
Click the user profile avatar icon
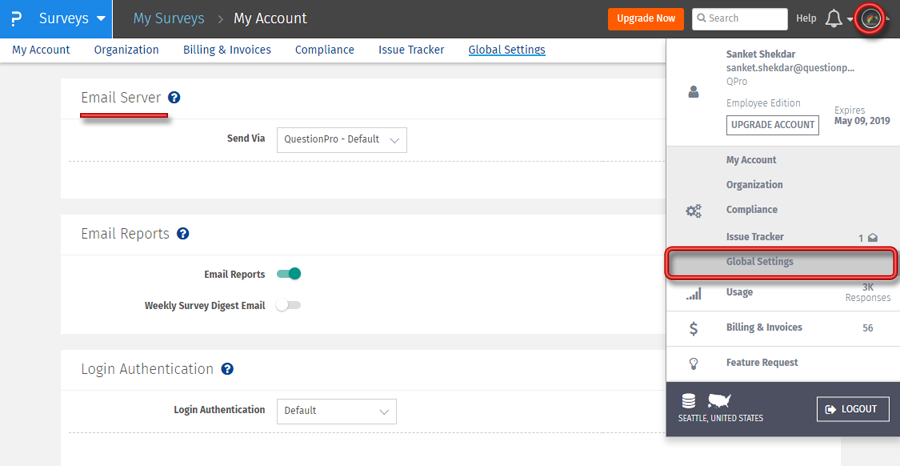pyautogui.click(x=871, y=19)
